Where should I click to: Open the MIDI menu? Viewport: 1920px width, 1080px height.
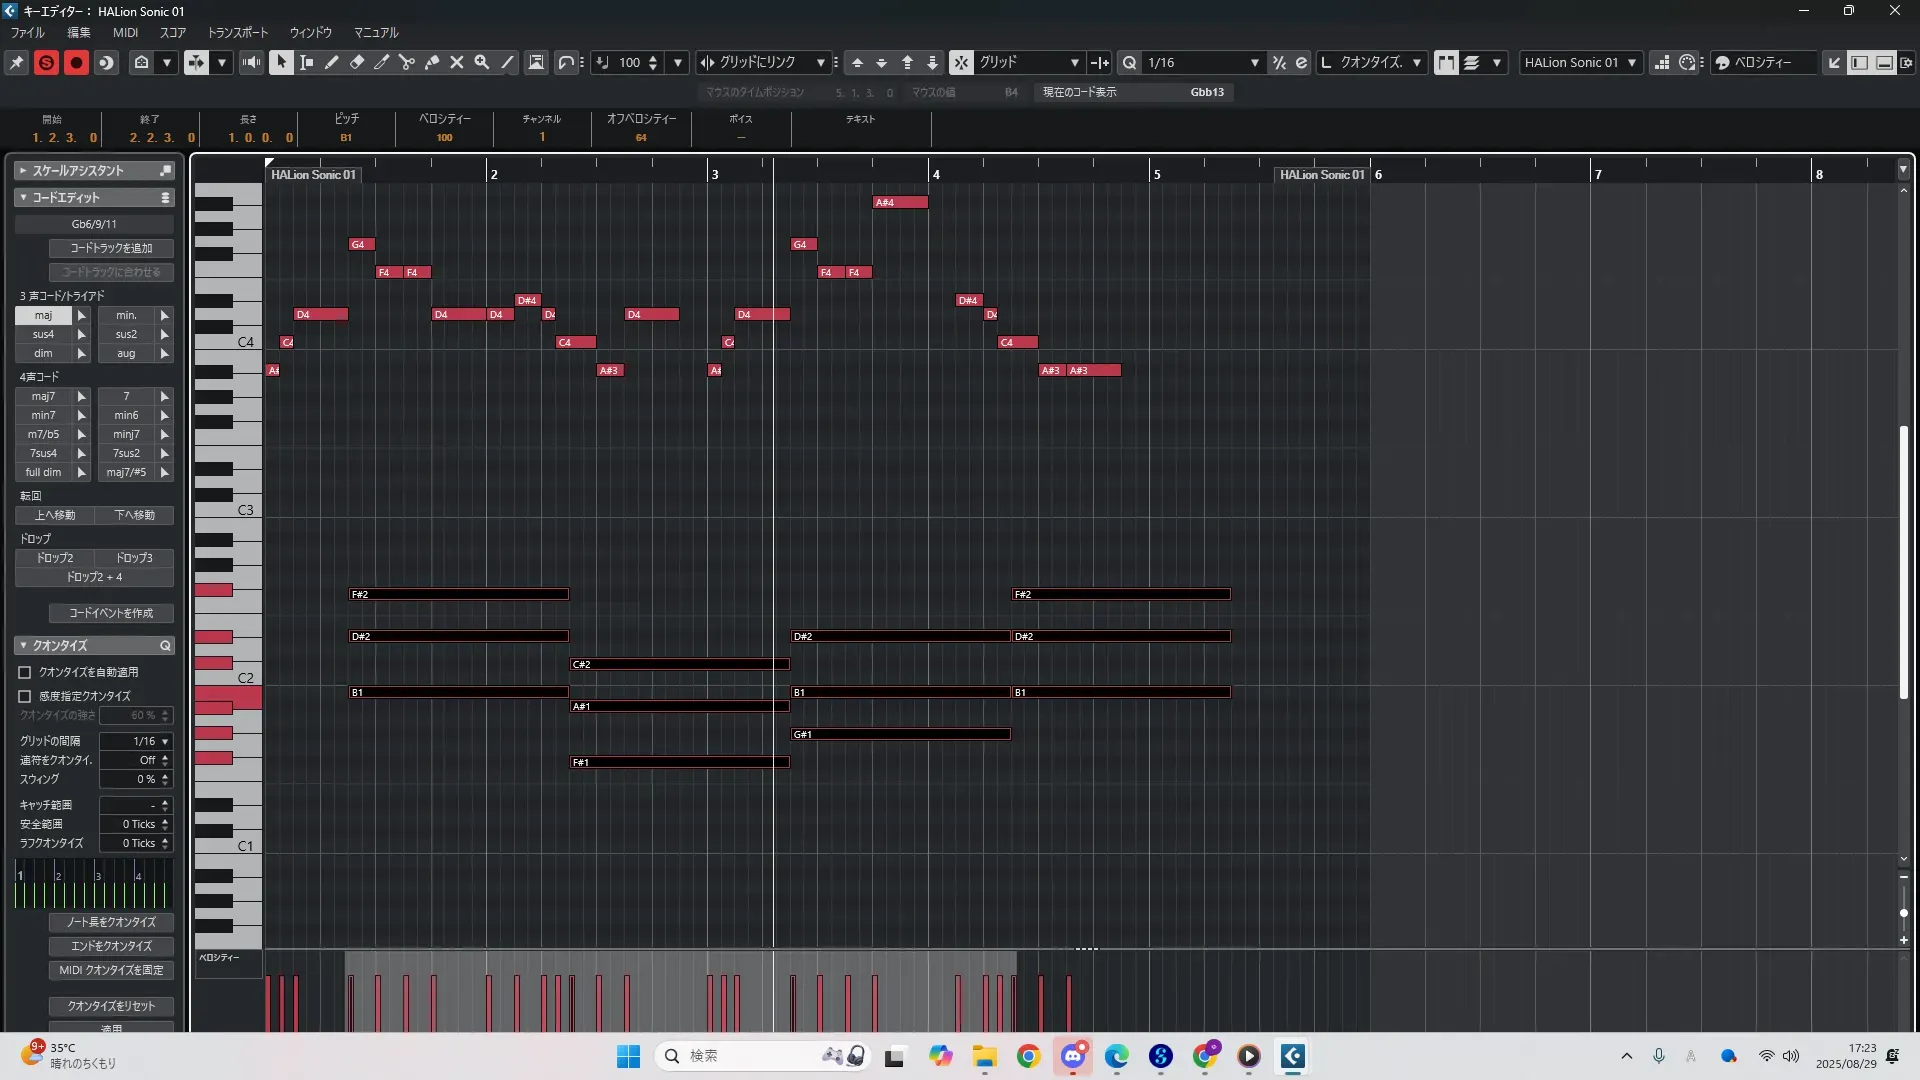pyautogui.click(x=125, y=32)
